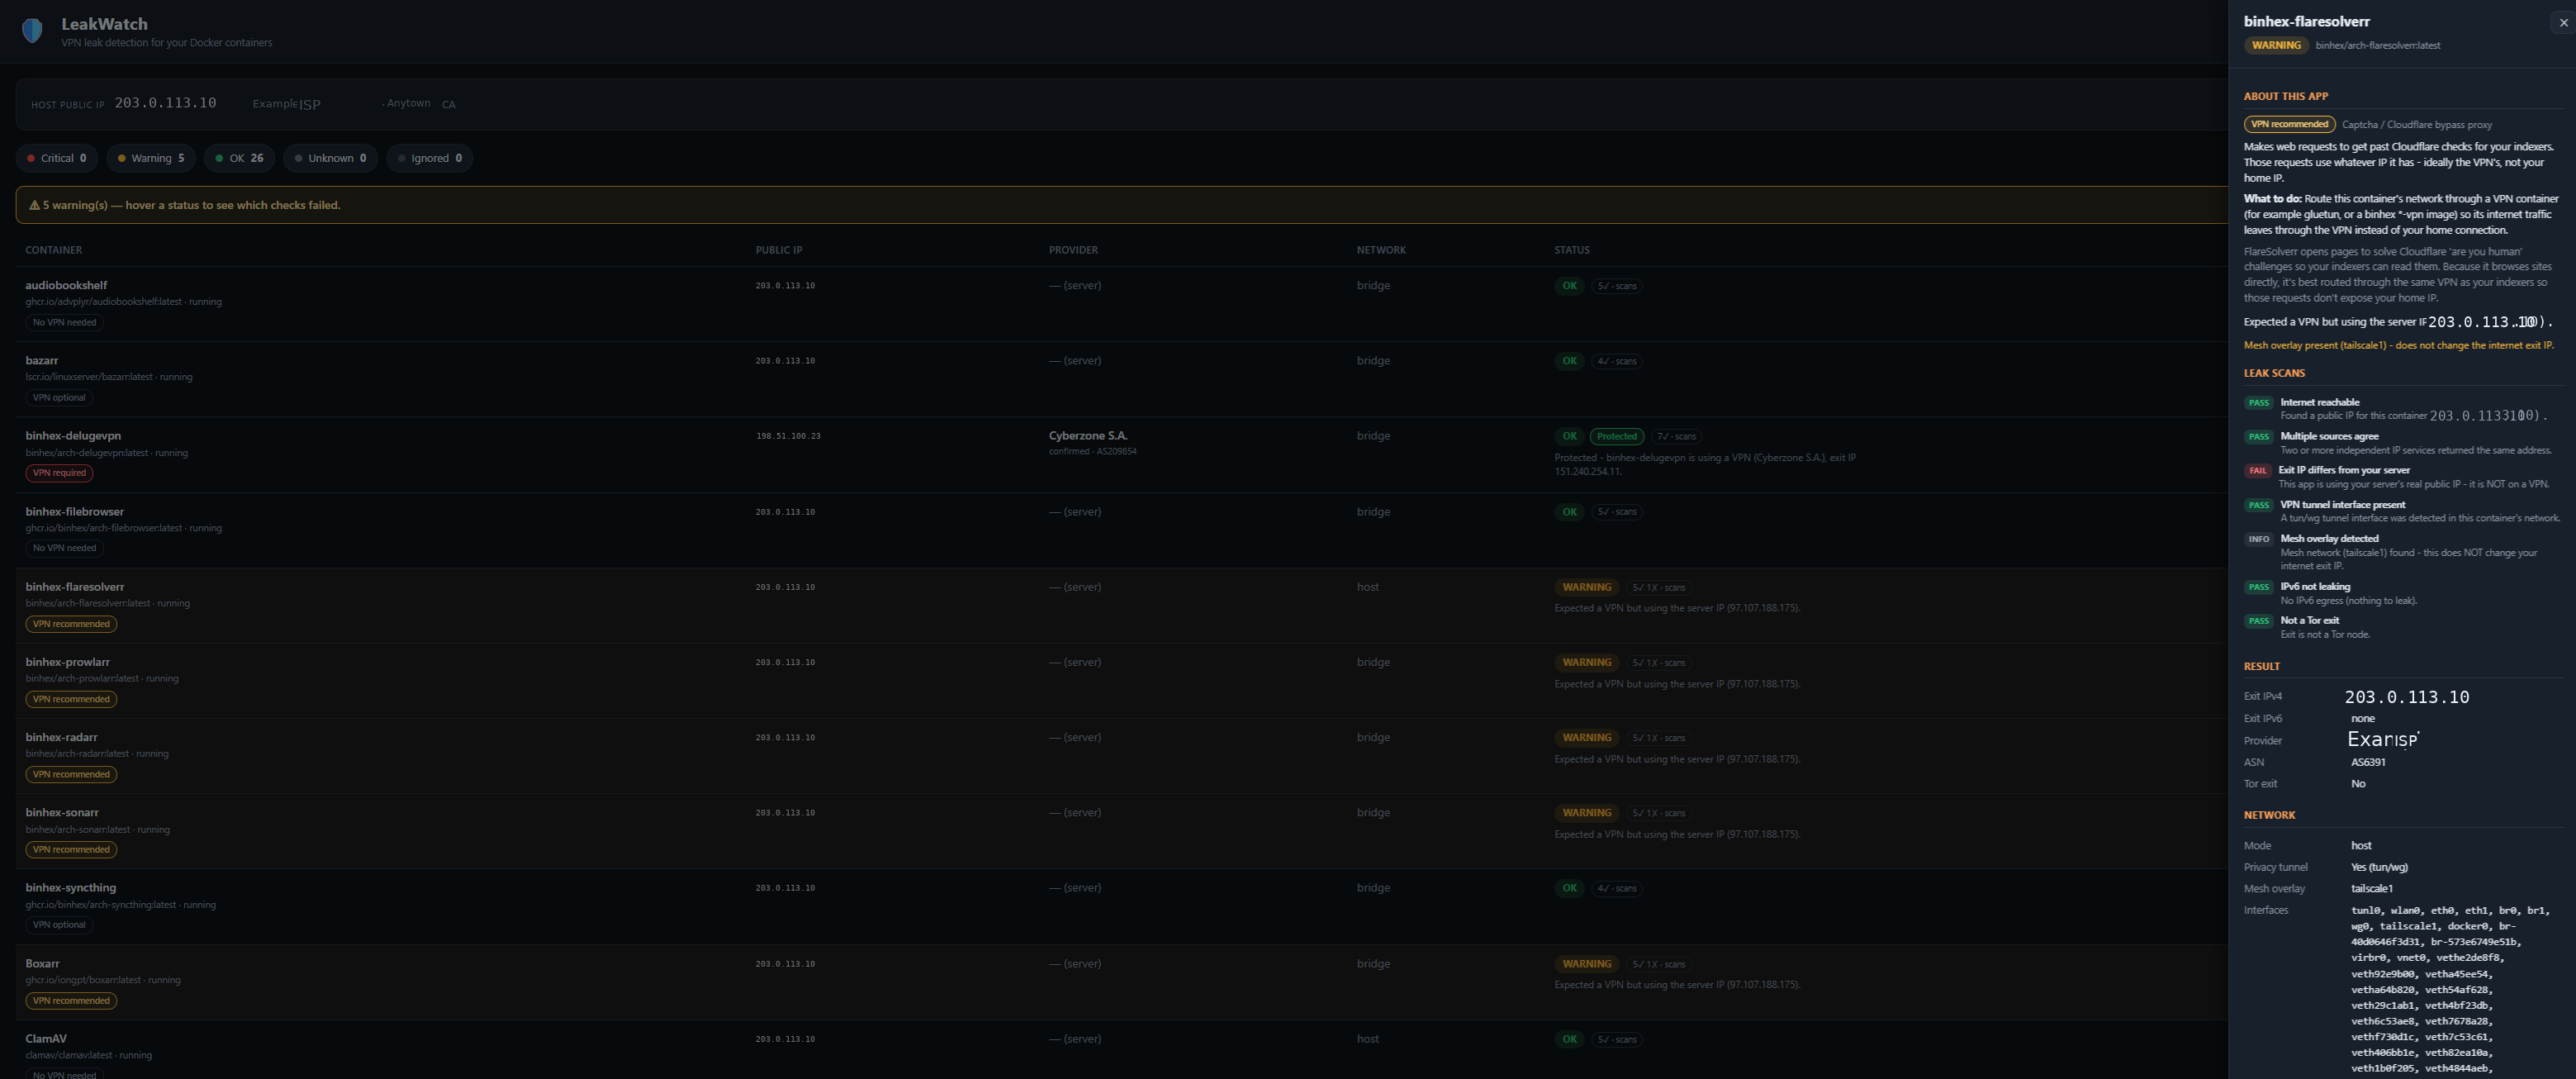The image size is (2576, 1079).
Task: Click the host network cell in ClamAV row
Action: pyautogui.click(x=1367, y=1039)
